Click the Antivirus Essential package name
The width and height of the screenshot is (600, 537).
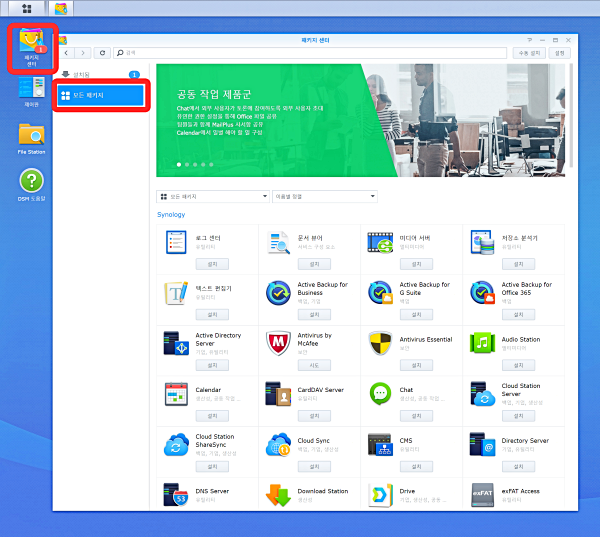(426, 340)
